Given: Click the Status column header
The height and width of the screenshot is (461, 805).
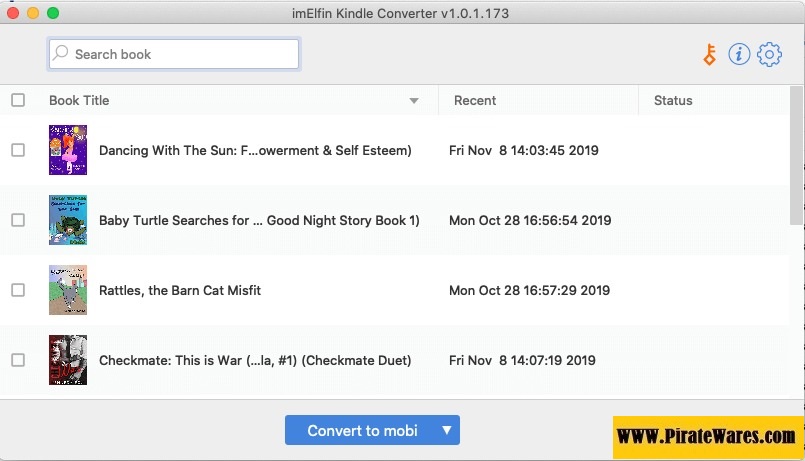Looking at the screenshot, I should pyautogui.click(x=673, y=100).
